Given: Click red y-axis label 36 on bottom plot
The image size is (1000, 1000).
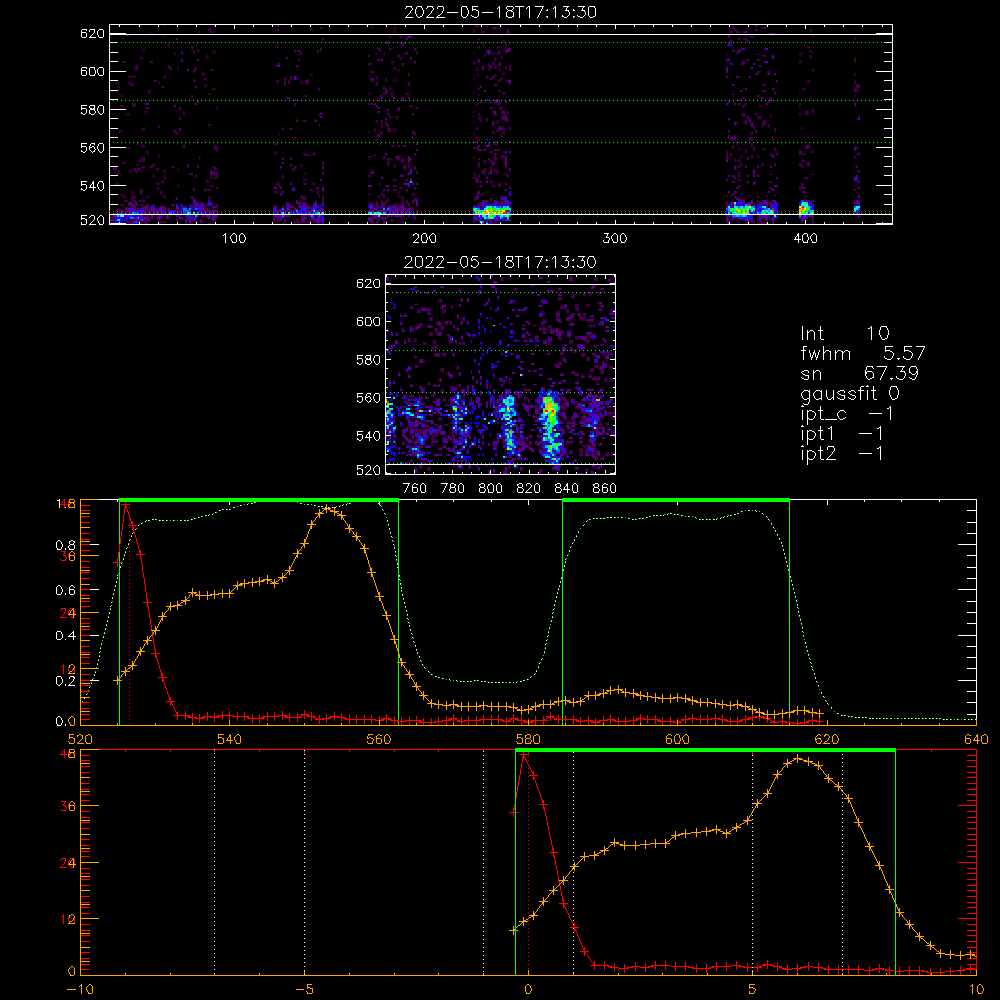Looking at the screenshot, I should pos(68,806).
